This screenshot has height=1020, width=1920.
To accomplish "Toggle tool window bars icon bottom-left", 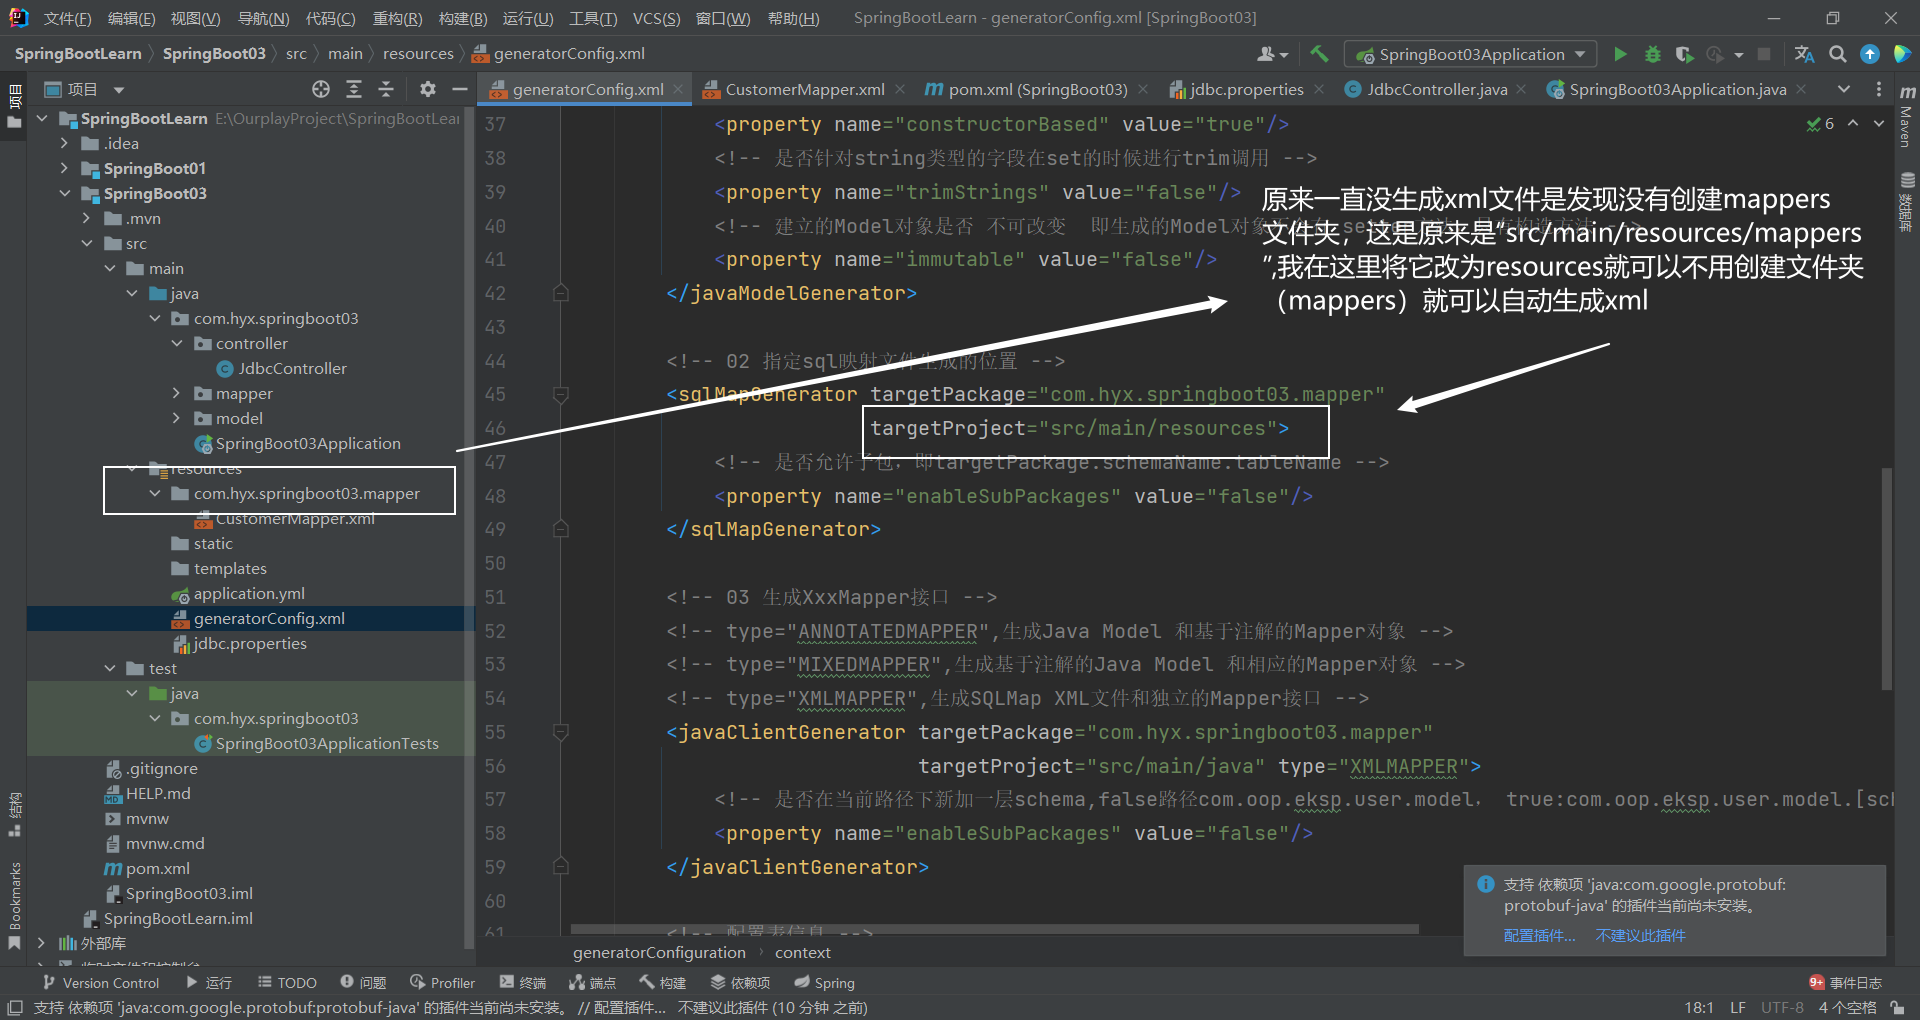I will coord(14,1007).
